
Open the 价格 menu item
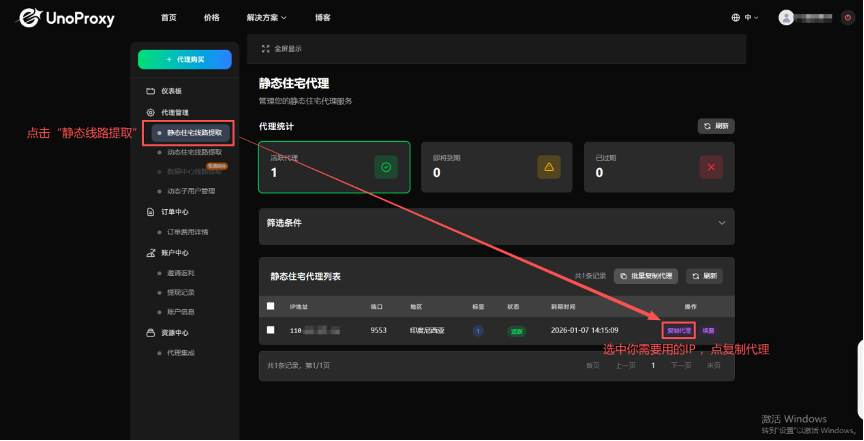pyautogui.click(x=211, y=17)
